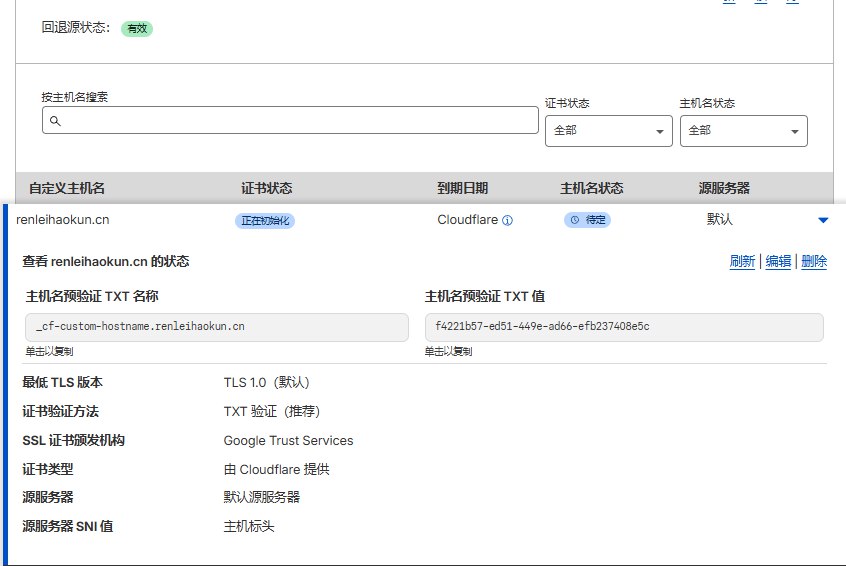
Task: Copy the _cf-custom-hostname TXT name field
Action: point(216,327)
